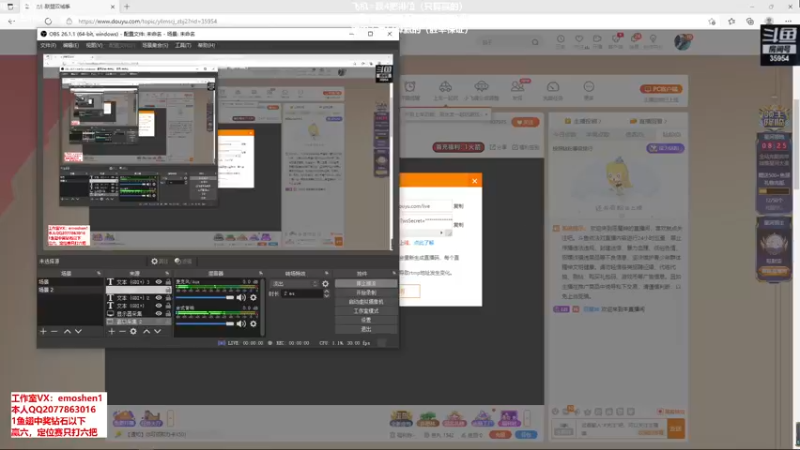
Task: Toggle visibility of 文本 (GDI+) 2 source
Action: (x=159, y=297)
